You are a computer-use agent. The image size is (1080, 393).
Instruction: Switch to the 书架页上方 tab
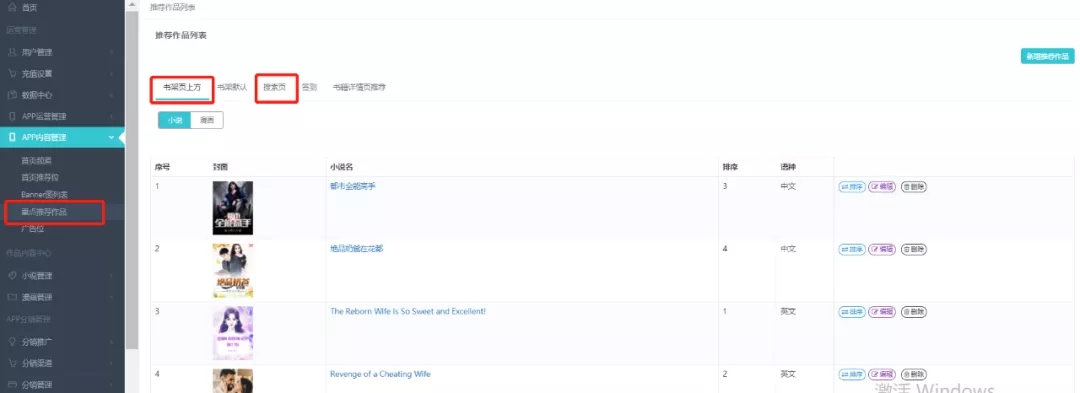tap(183, 88)
